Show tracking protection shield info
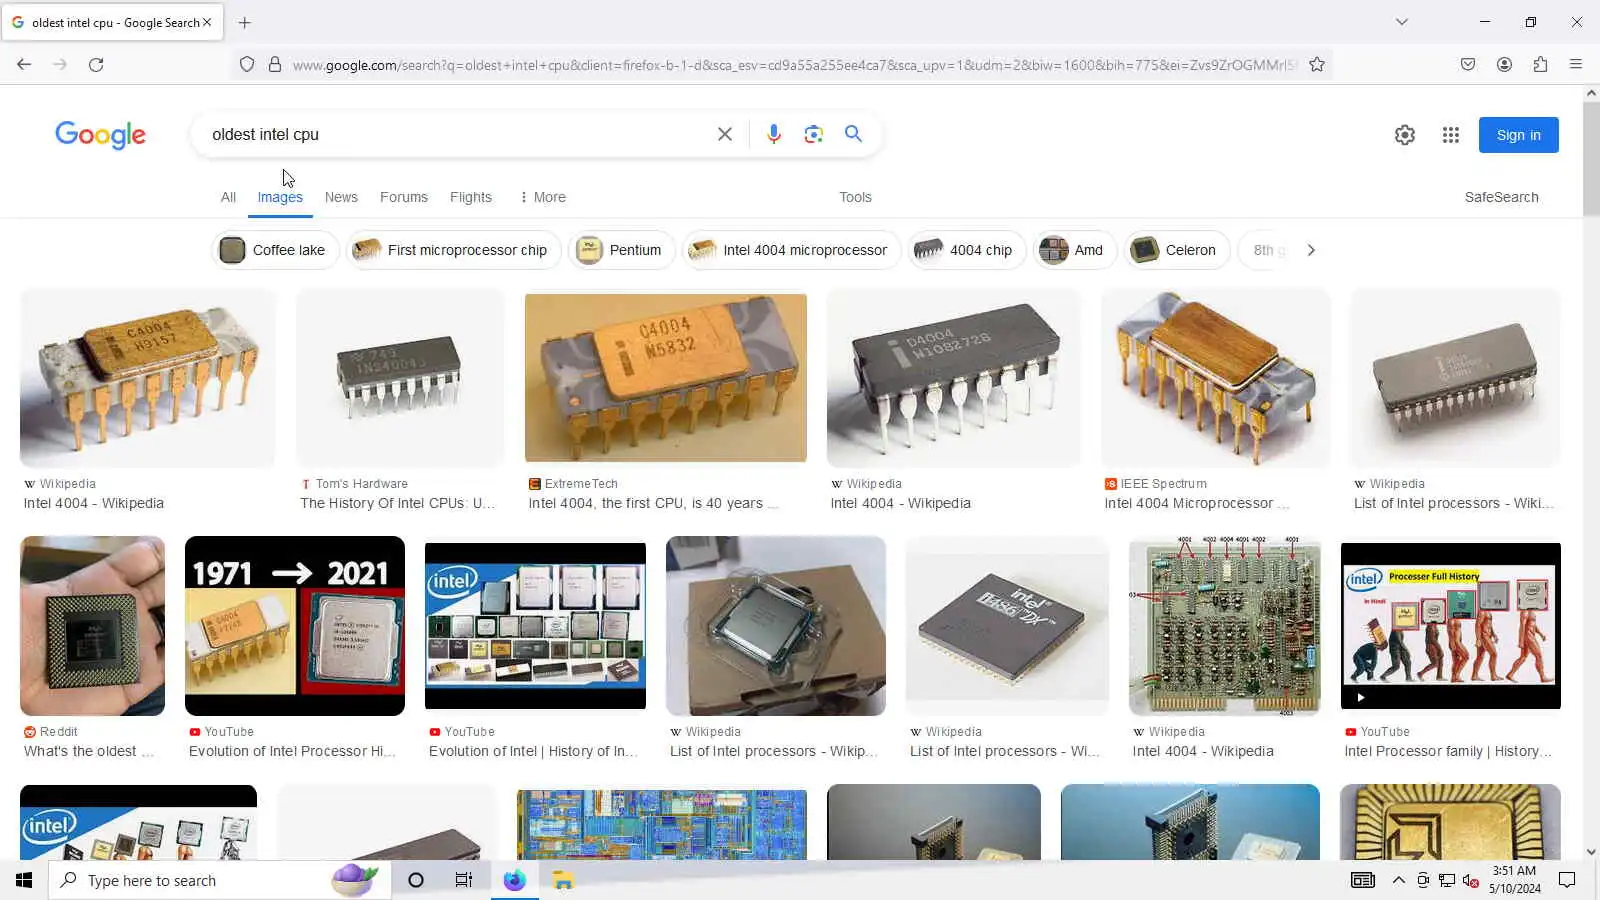 (247, 64)
